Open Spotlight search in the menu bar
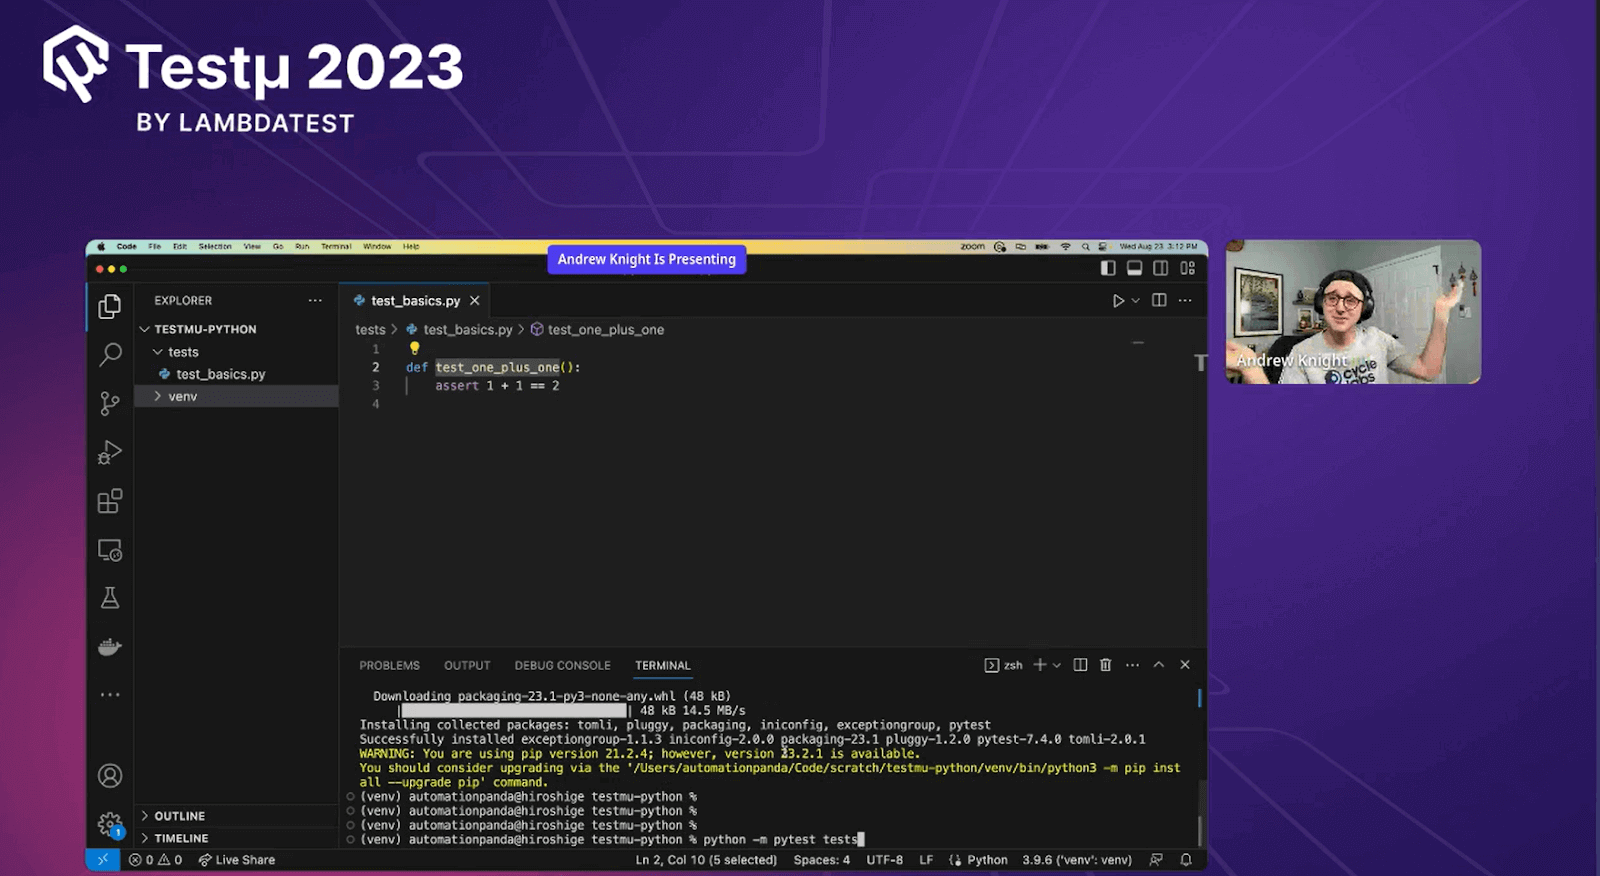This screenshot has width=1600, height=876. [1085, 247]
